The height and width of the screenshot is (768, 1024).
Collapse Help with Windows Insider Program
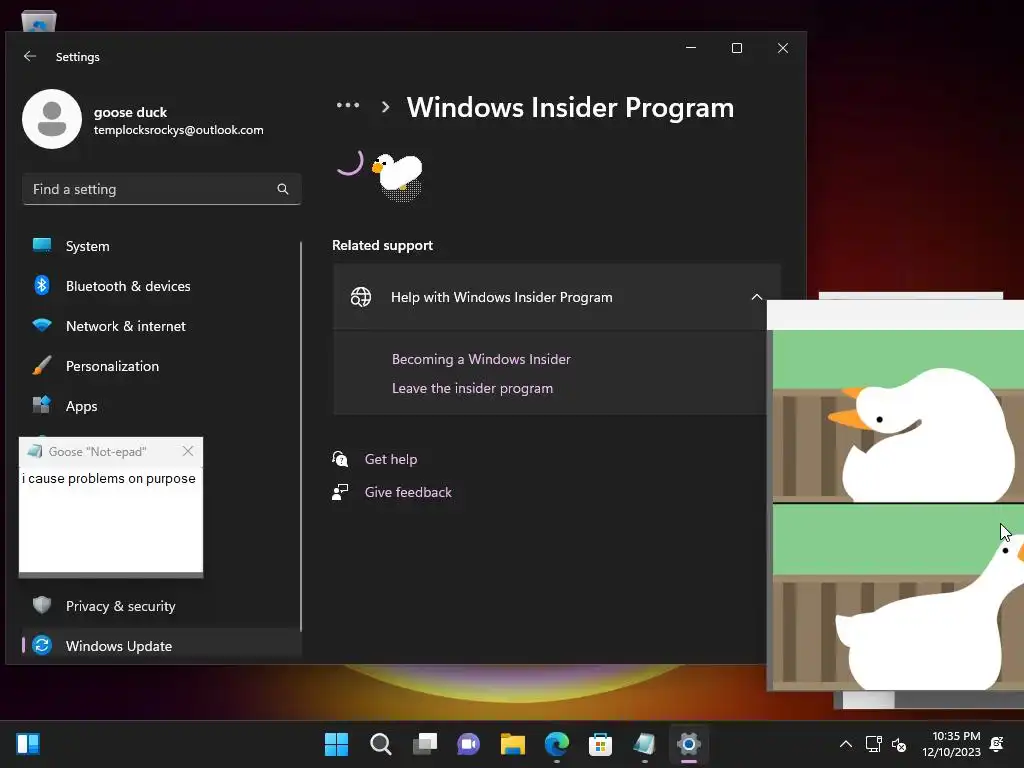[756, 297]
